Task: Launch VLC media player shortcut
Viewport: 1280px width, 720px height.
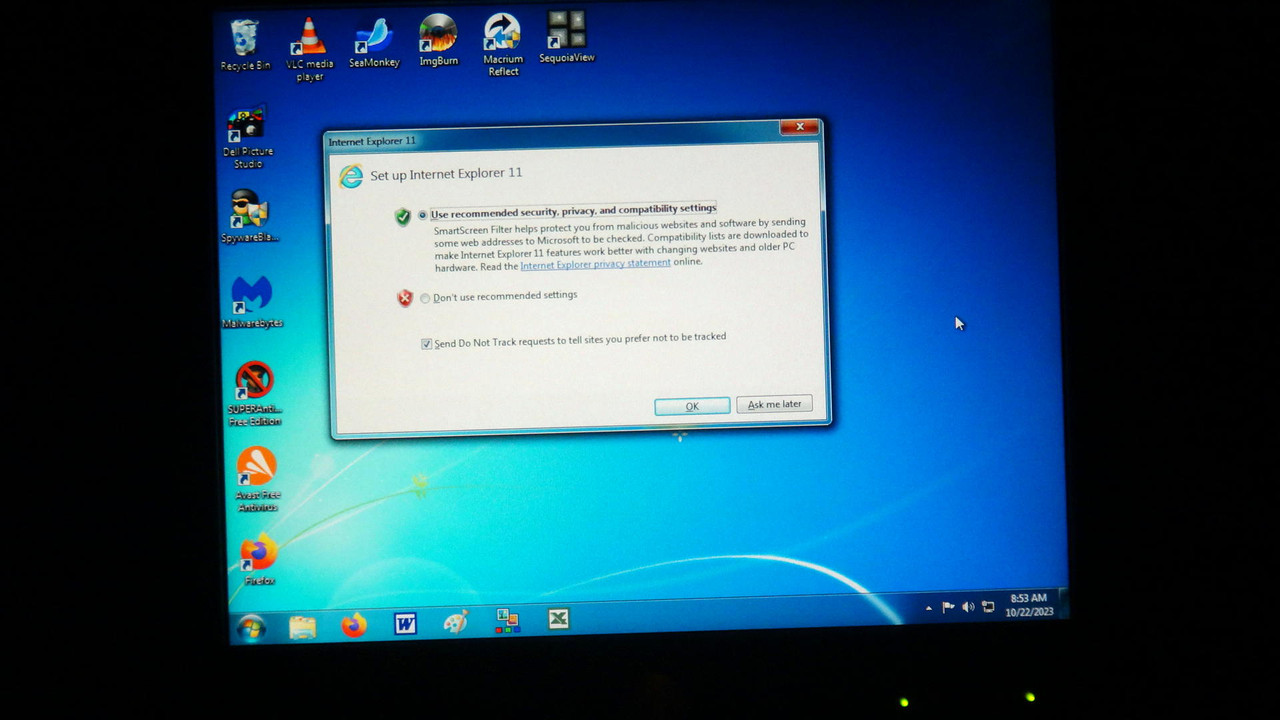Action: [309, 50]
